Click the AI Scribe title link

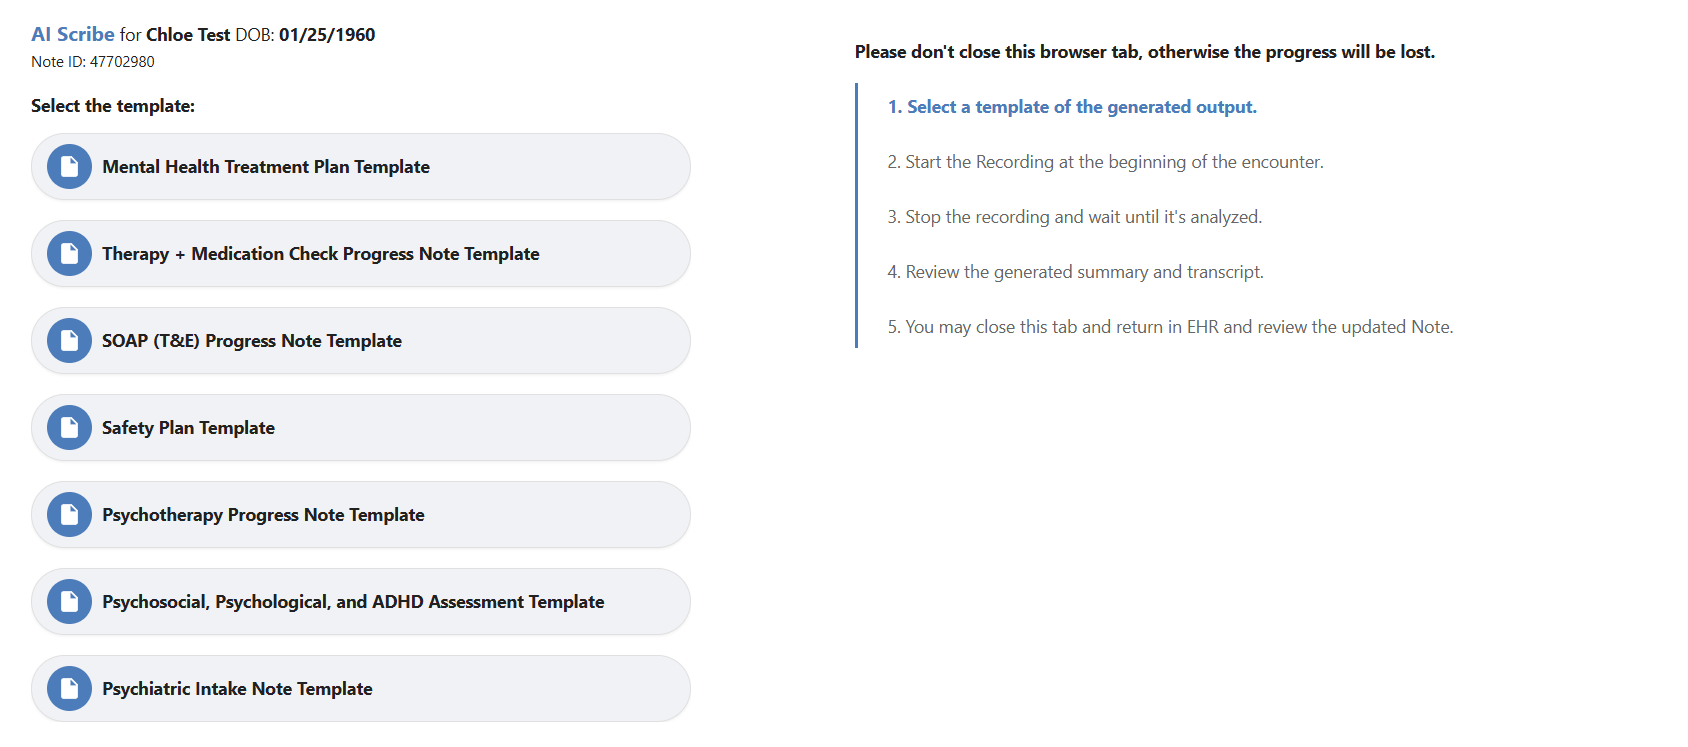click(x=73, y=35)
